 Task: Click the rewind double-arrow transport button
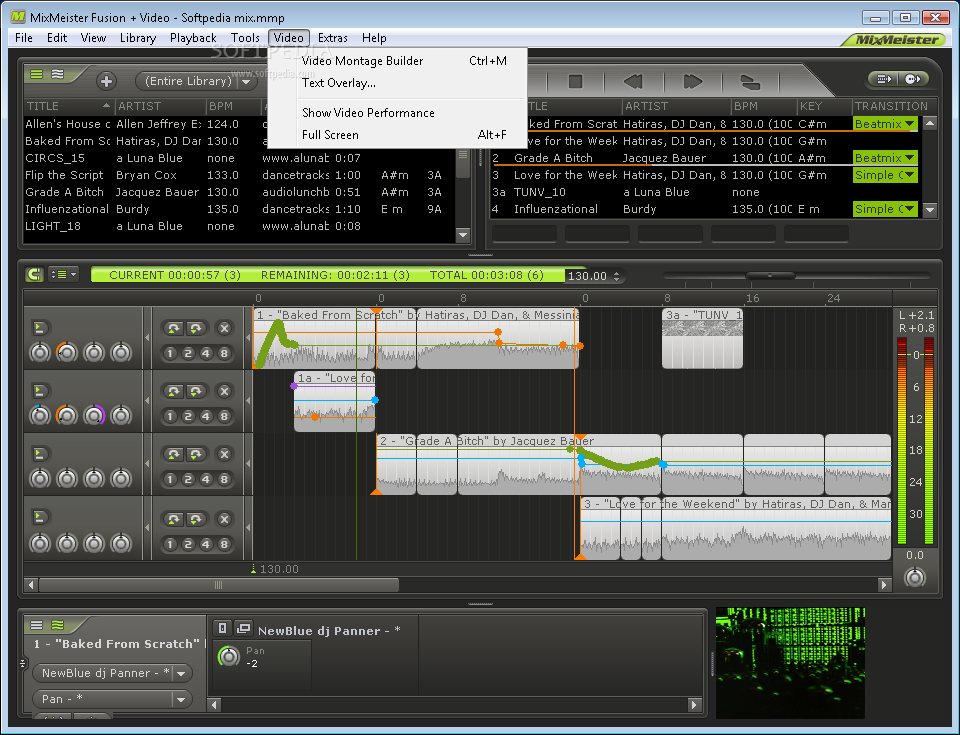633,81
